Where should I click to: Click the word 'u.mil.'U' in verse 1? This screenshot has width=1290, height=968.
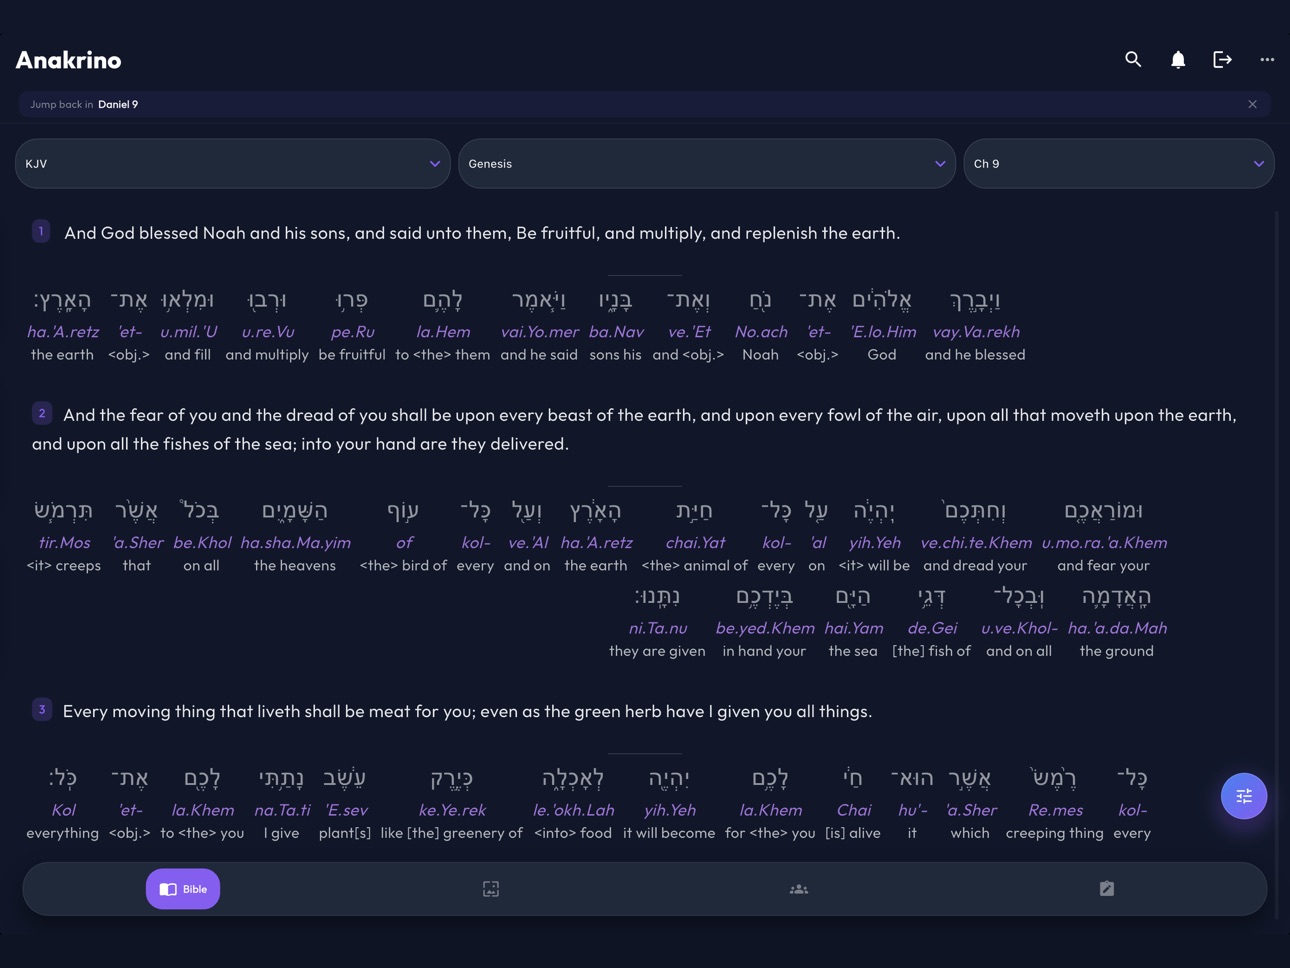pyautogui.click(x=188, y=332)
